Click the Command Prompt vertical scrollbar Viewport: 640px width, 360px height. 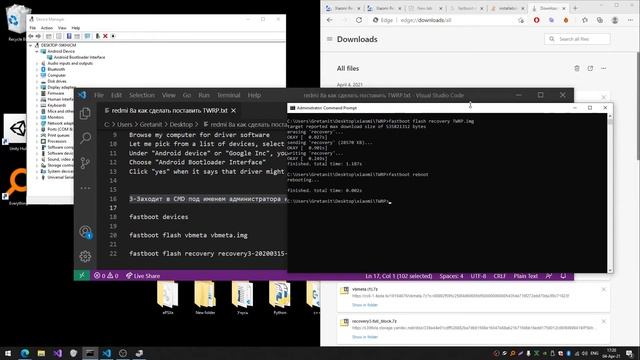tap(610, 193)
